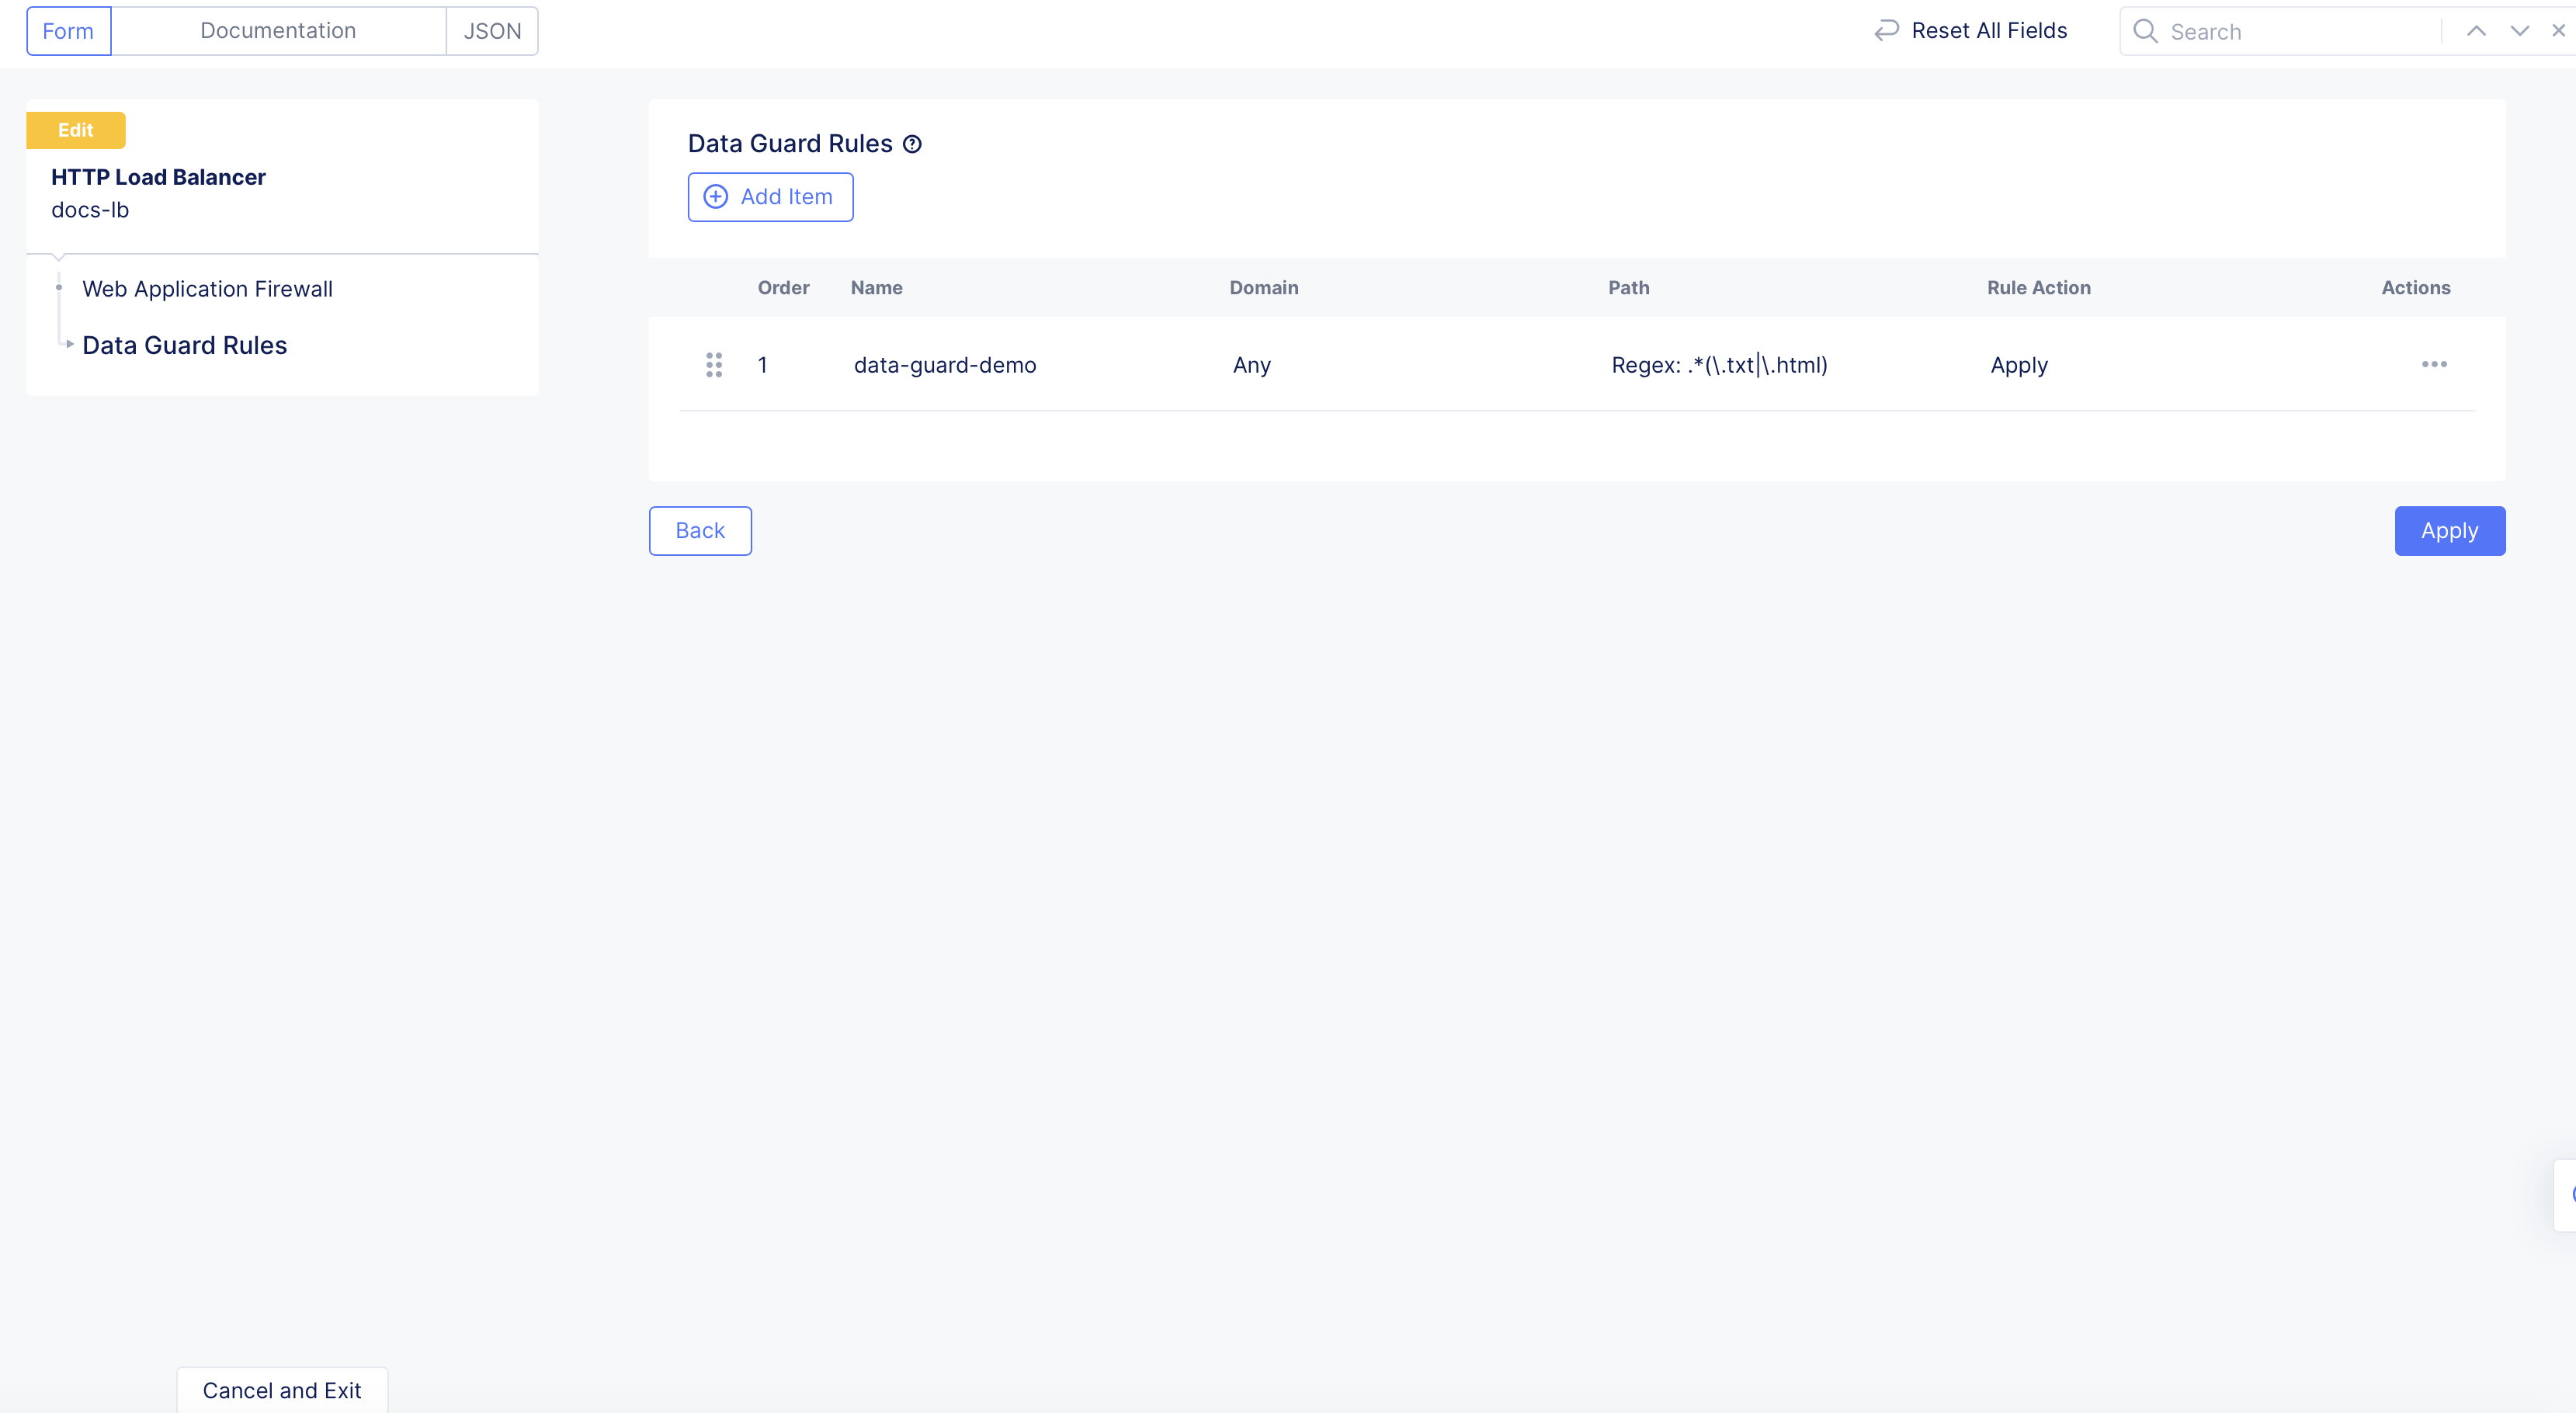The height and width of the screenshot is (1413, 2576).
Task: Go to previous search result arrow
Action: click(2476, 31)
